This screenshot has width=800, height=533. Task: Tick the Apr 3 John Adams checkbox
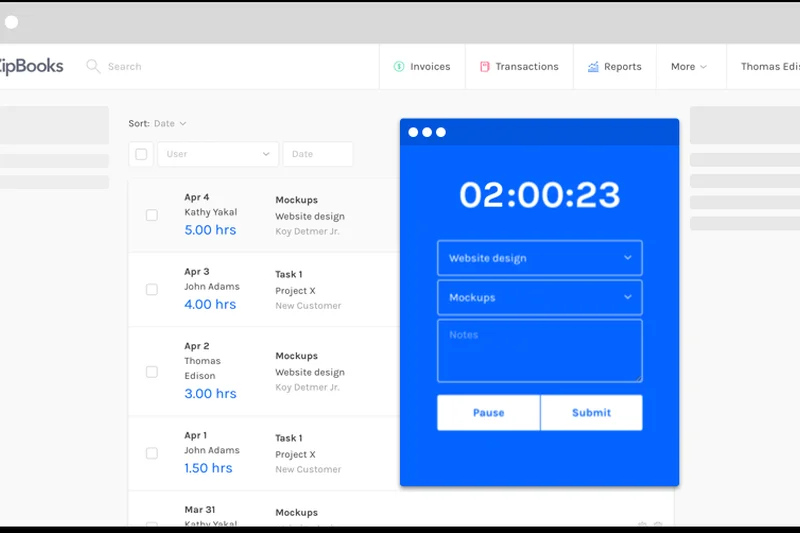[x=152, y=290]
